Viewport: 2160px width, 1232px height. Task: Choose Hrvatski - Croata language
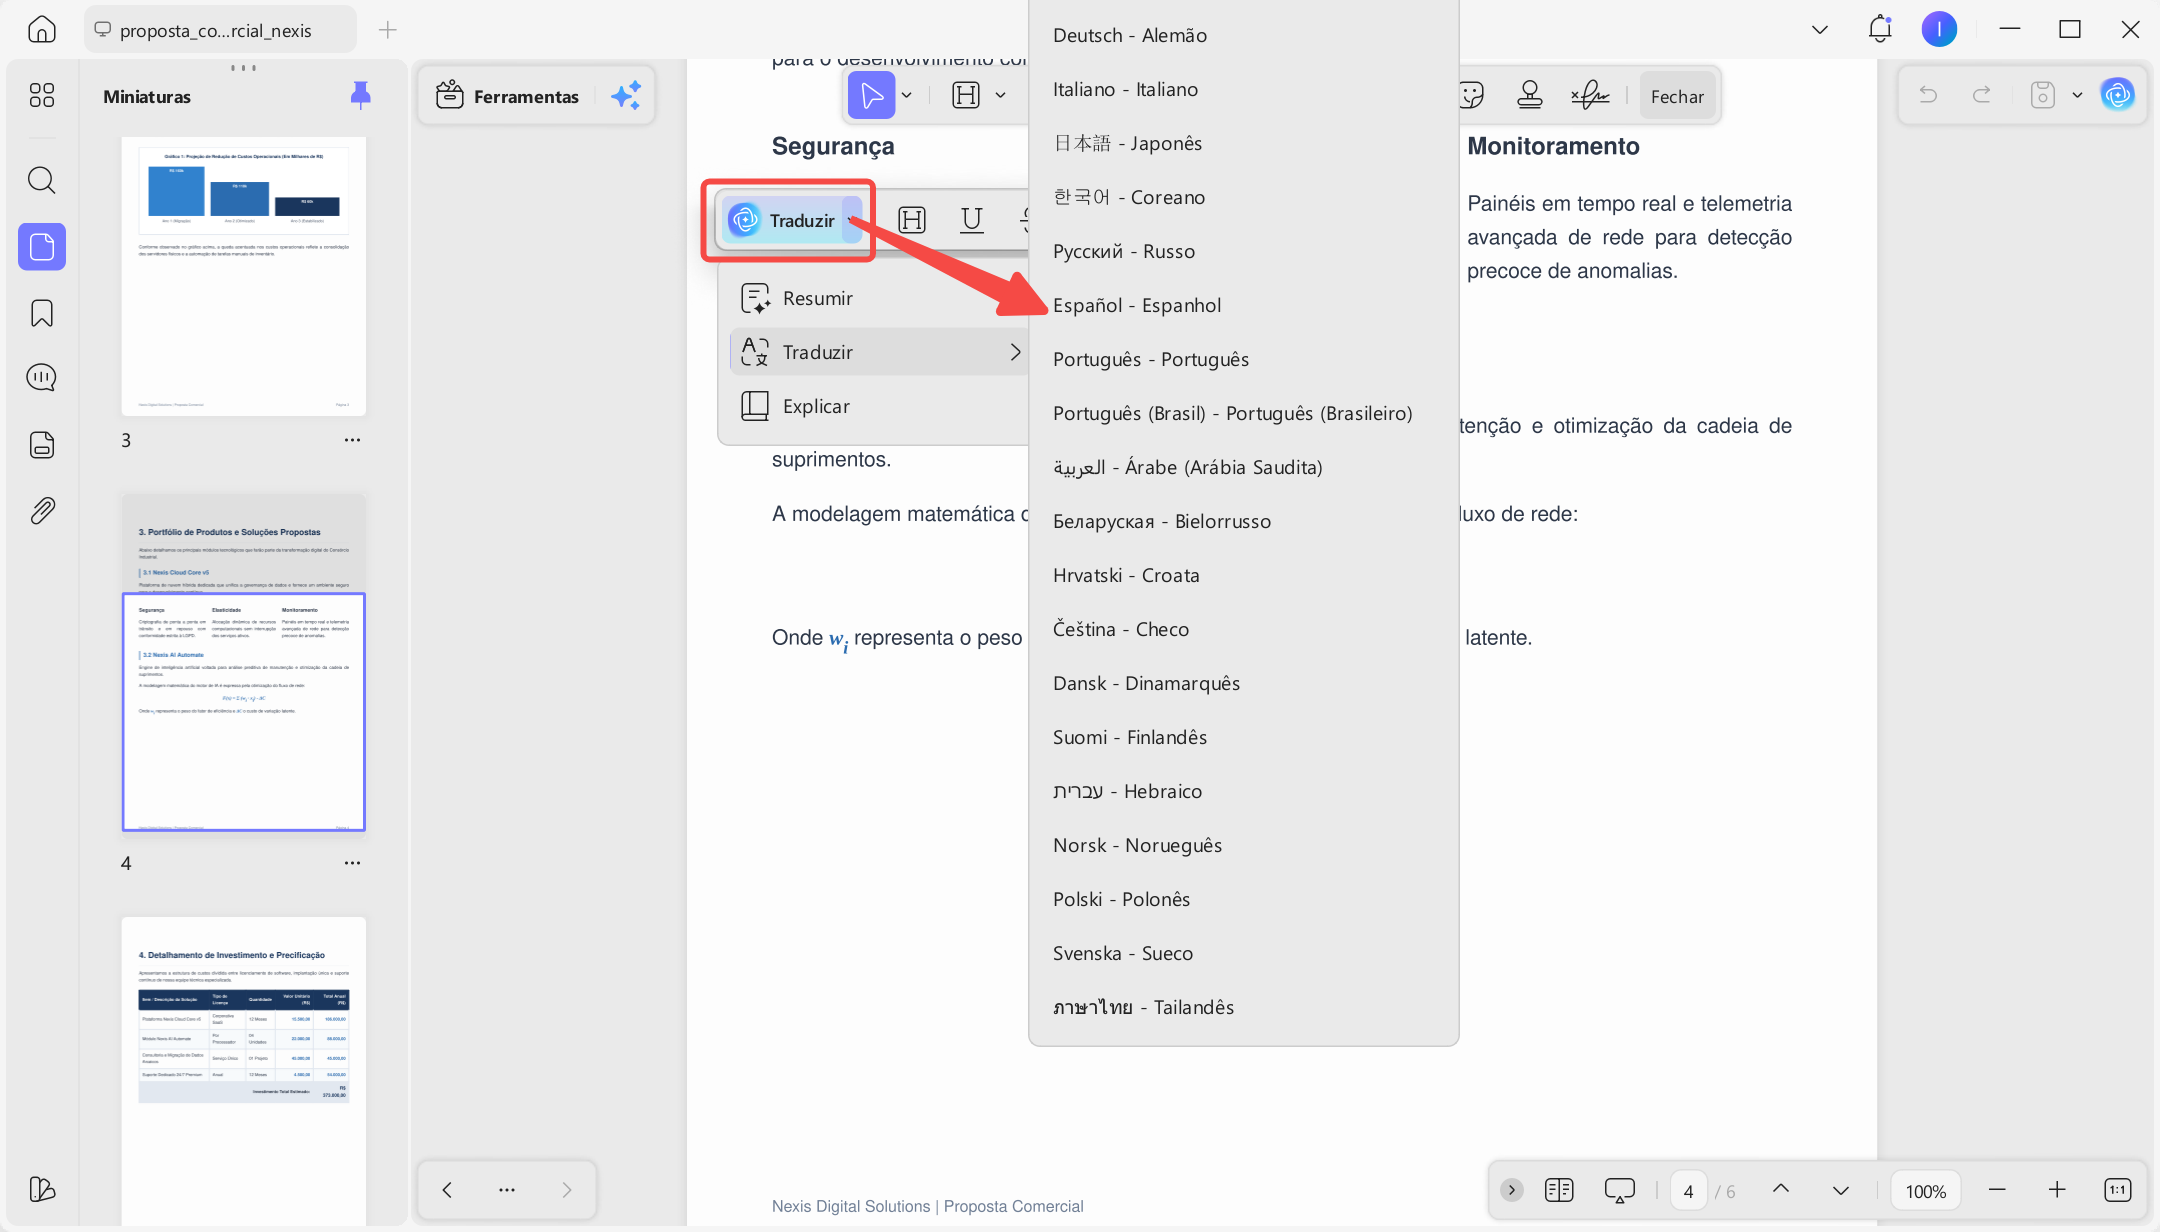pos(1243,575)
